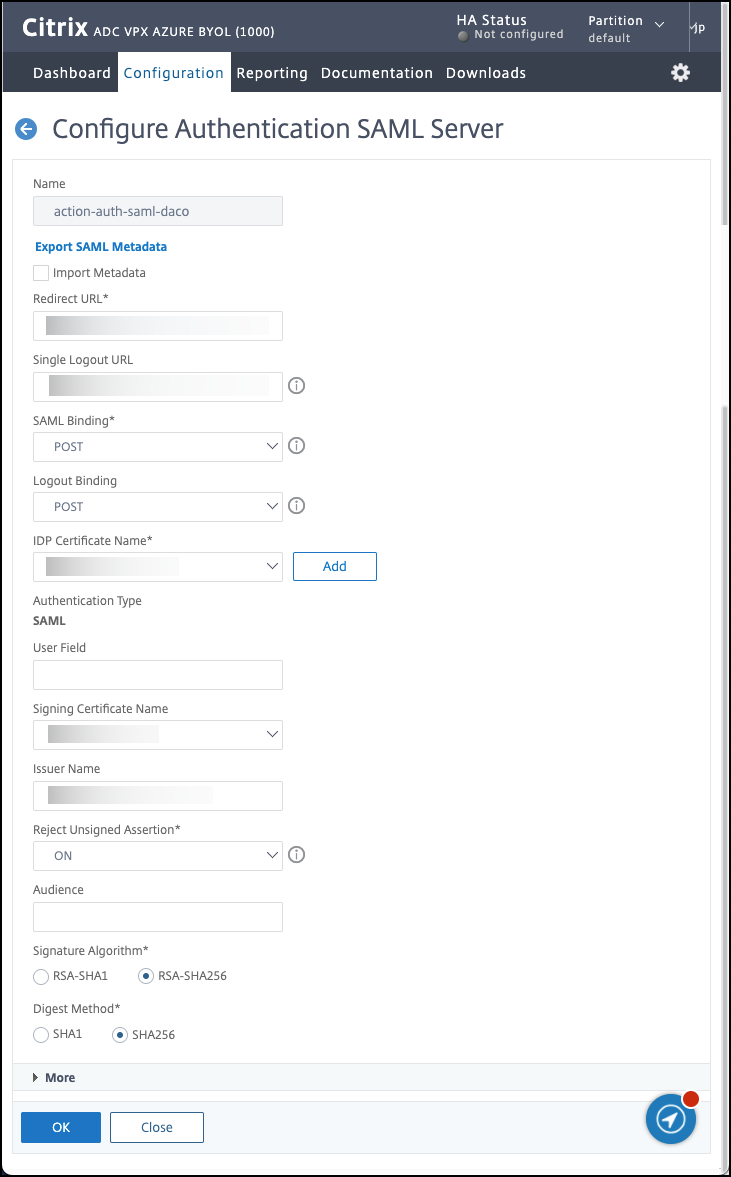Click info icon beside SAML Binding
Screen dimensions: 731x1177
pyautogui.click(x=296, y=446)
